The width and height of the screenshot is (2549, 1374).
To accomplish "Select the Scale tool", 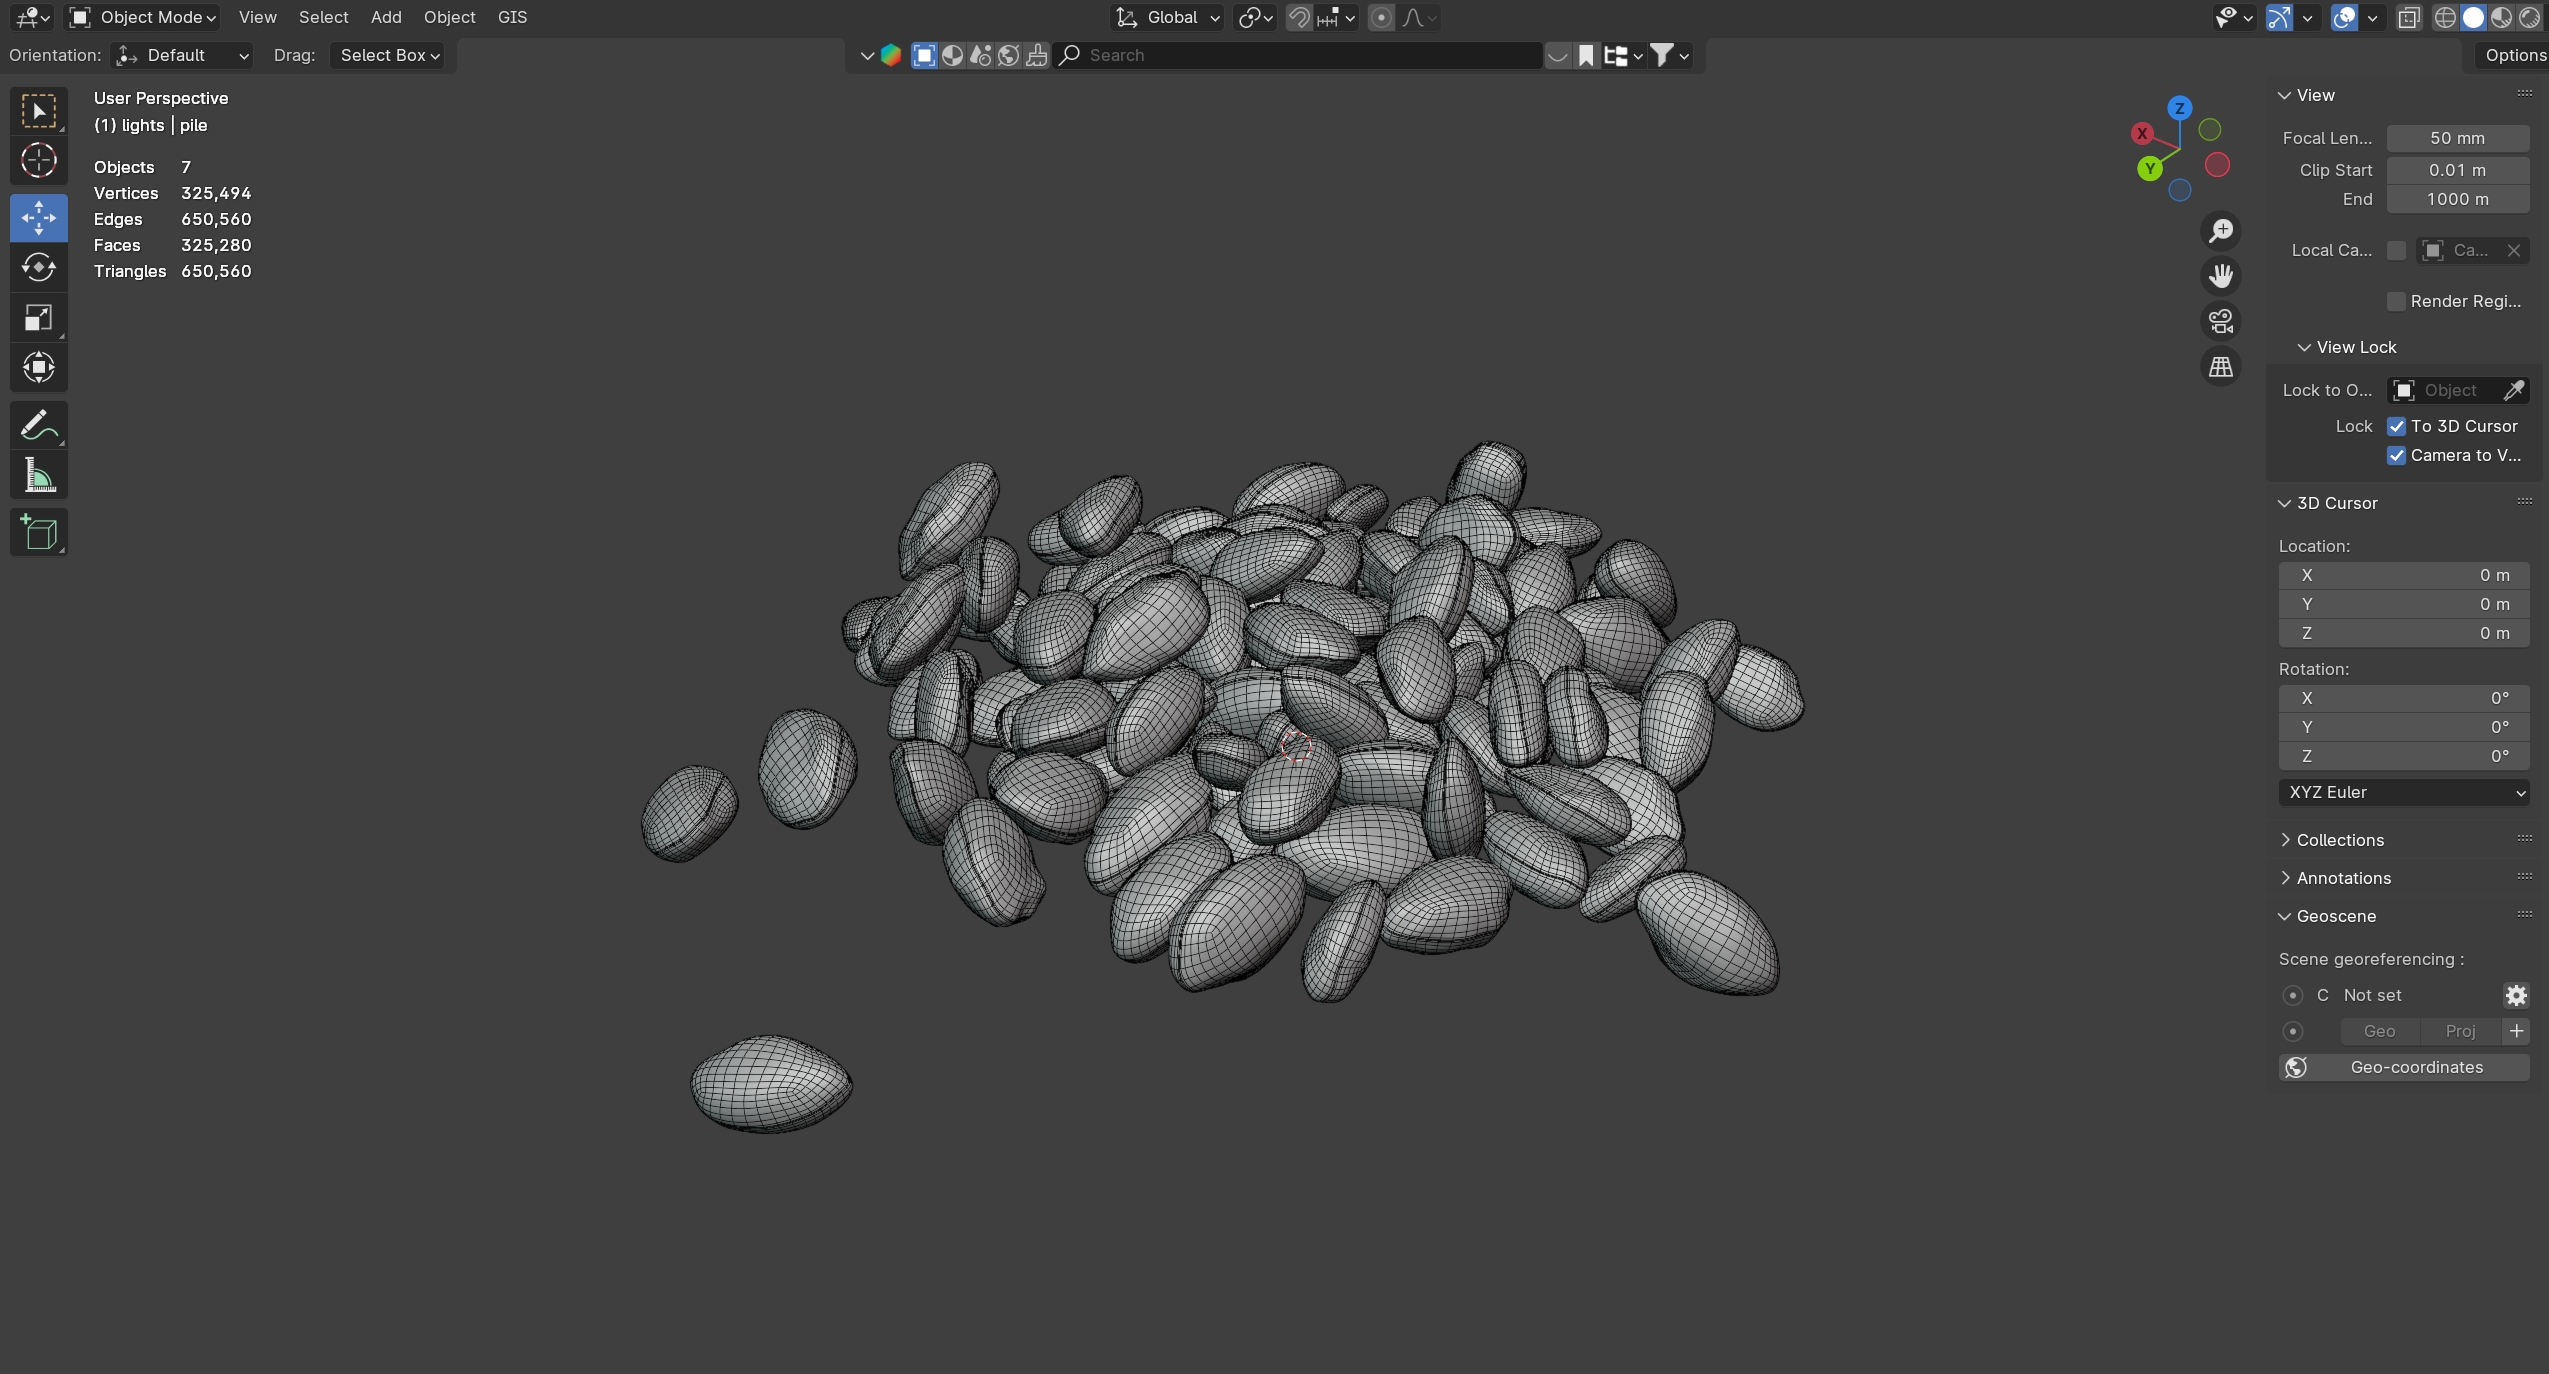I will click(x=38, y=318).
